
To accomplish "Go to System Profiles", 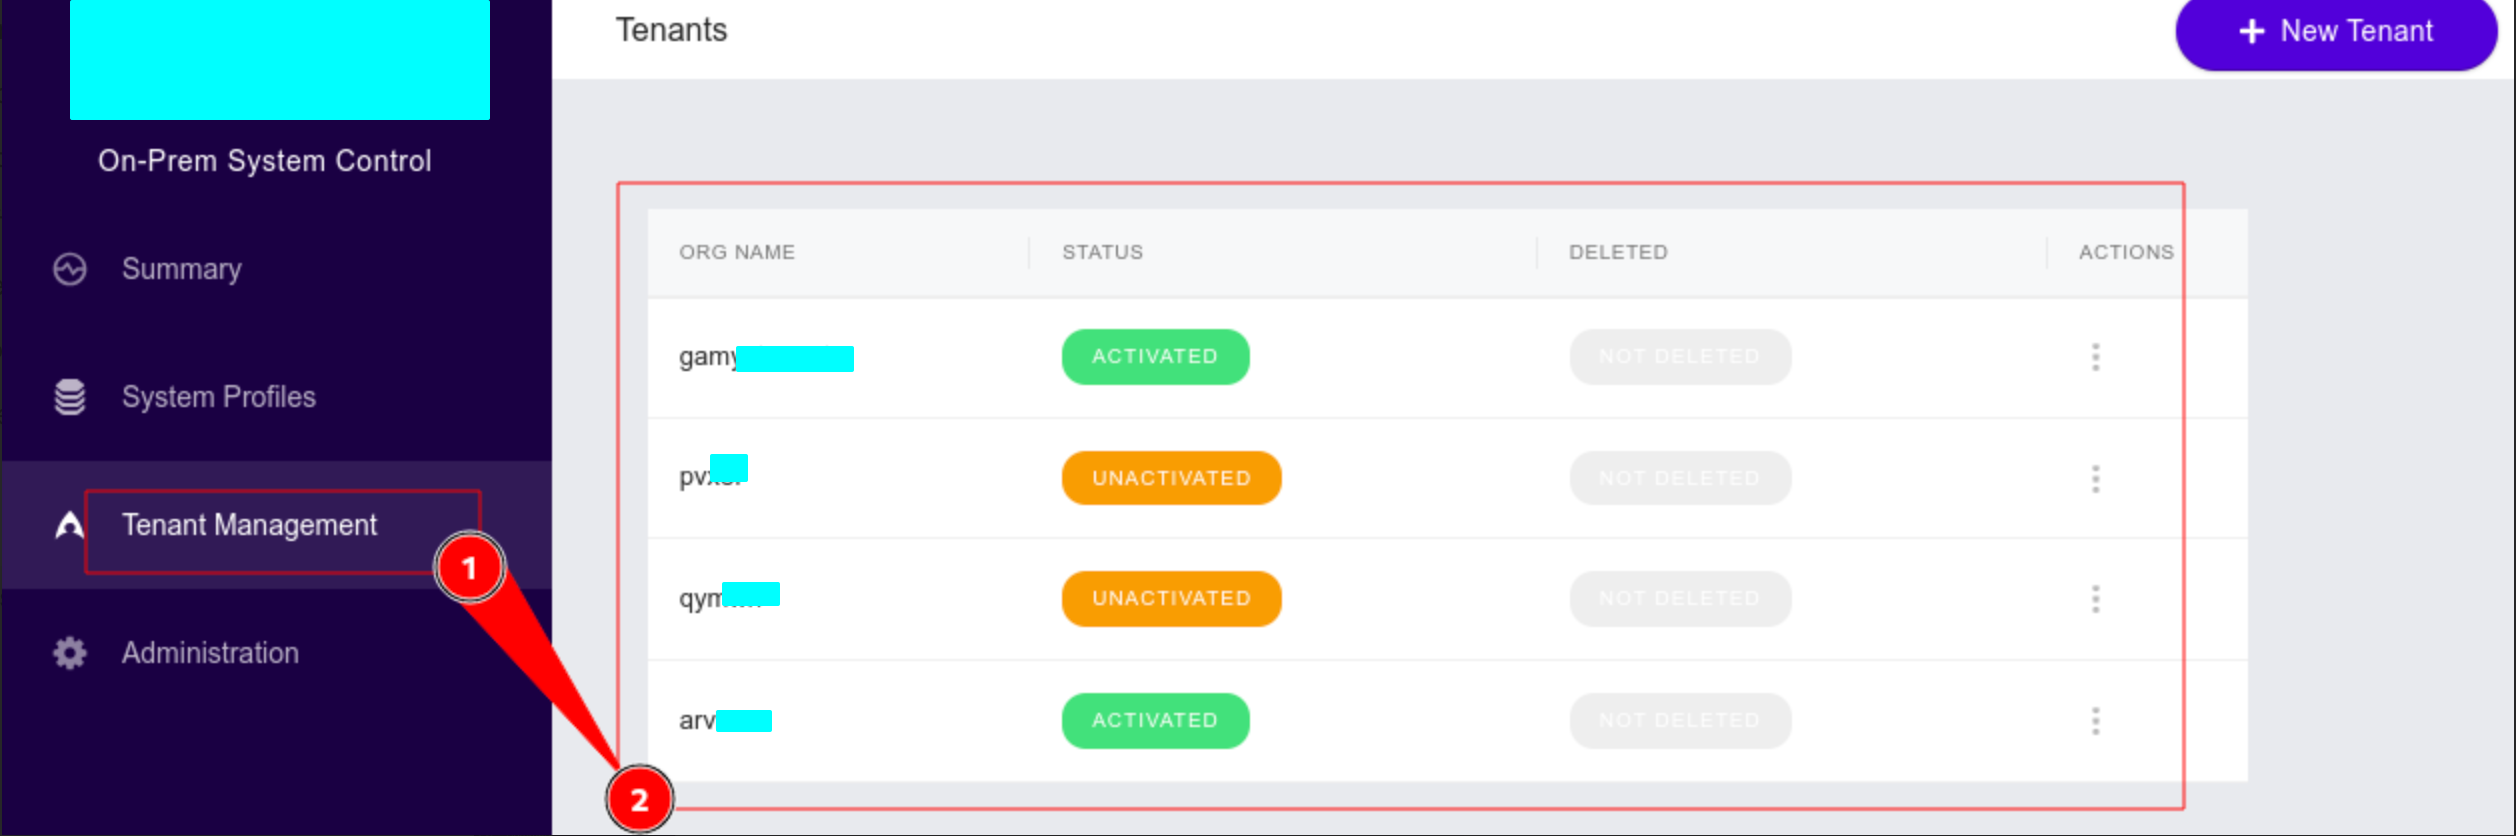I will pos(219,397).
